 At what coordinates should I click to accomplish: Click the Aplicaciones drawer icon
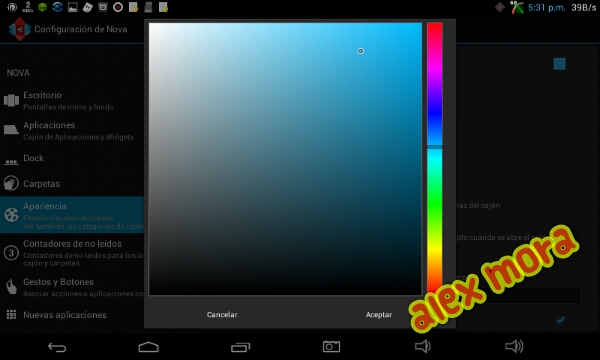click(x=11, y=130)
